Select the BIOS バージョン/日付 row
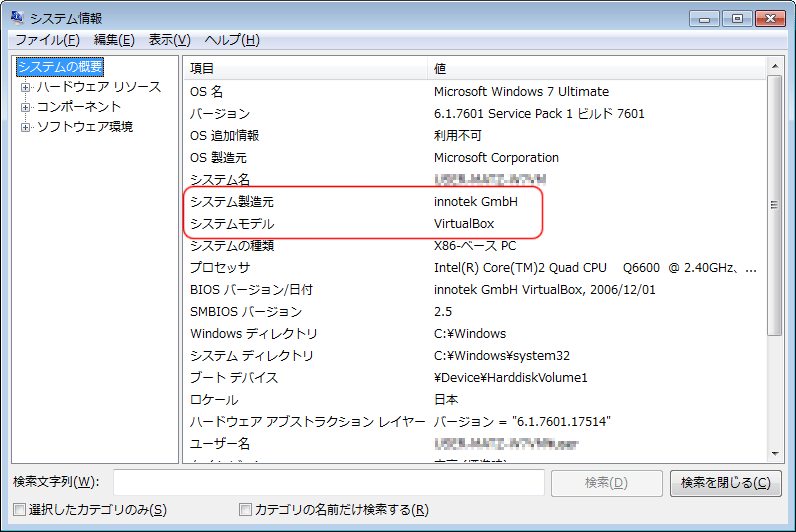The width and height of the screenshot is (796, 532). point(475,290)
